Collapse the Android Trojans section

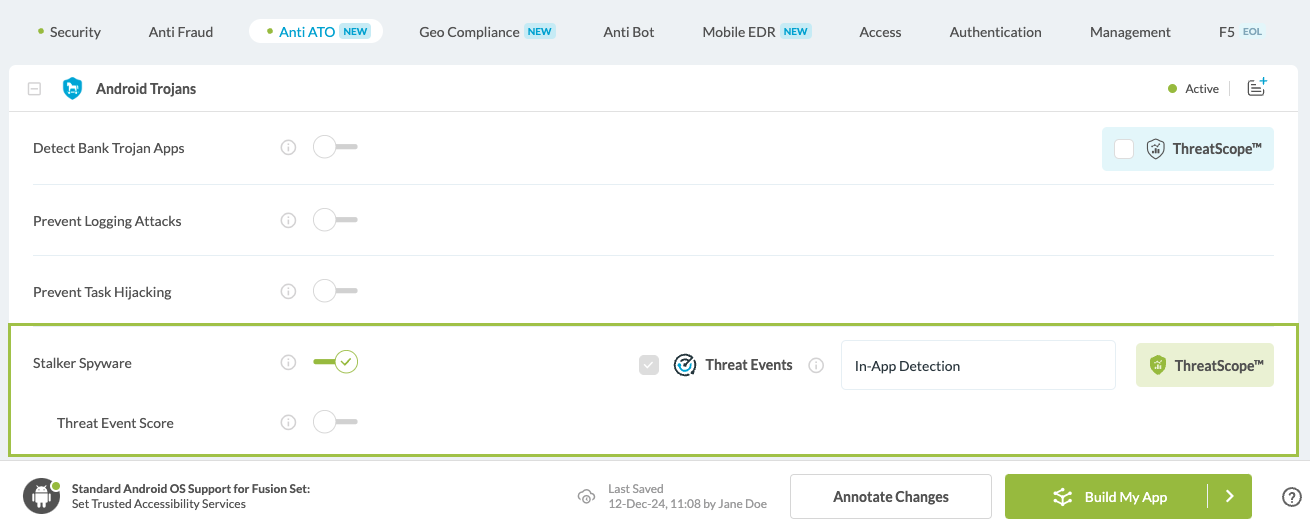pos(35,89)
